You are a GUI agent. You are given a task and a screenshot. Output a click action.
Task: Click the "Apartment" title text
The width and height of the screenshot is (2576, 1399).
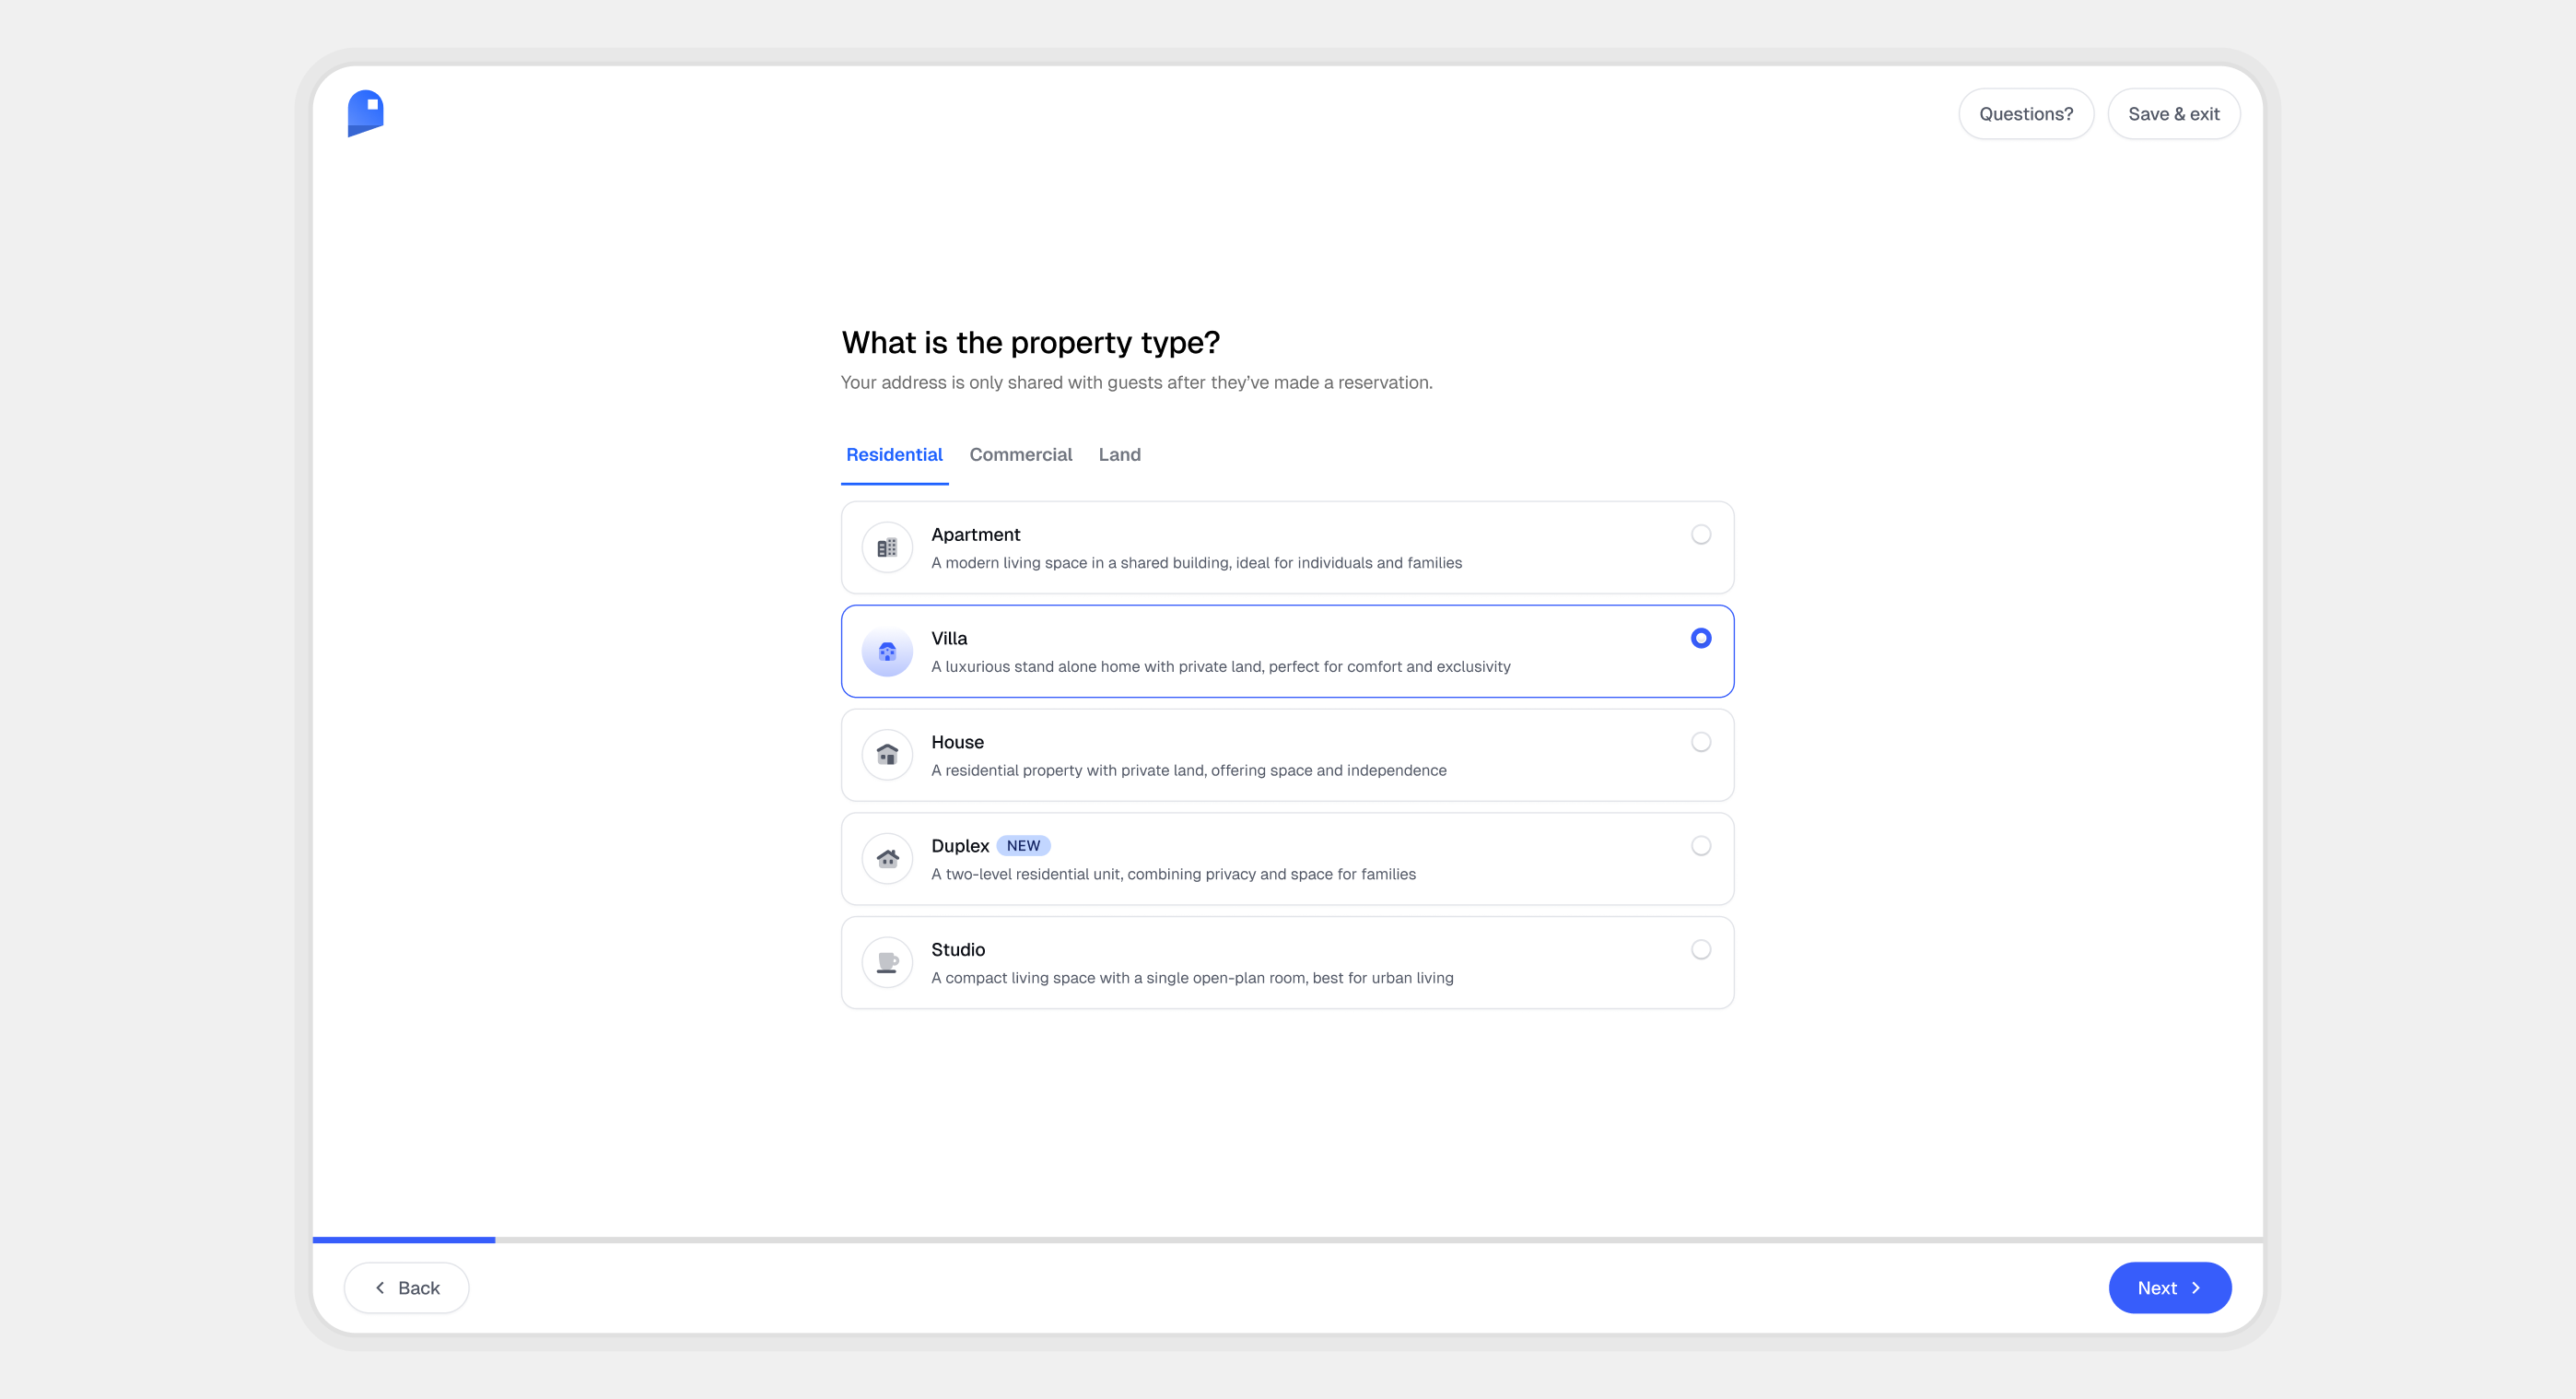[975, 535]
